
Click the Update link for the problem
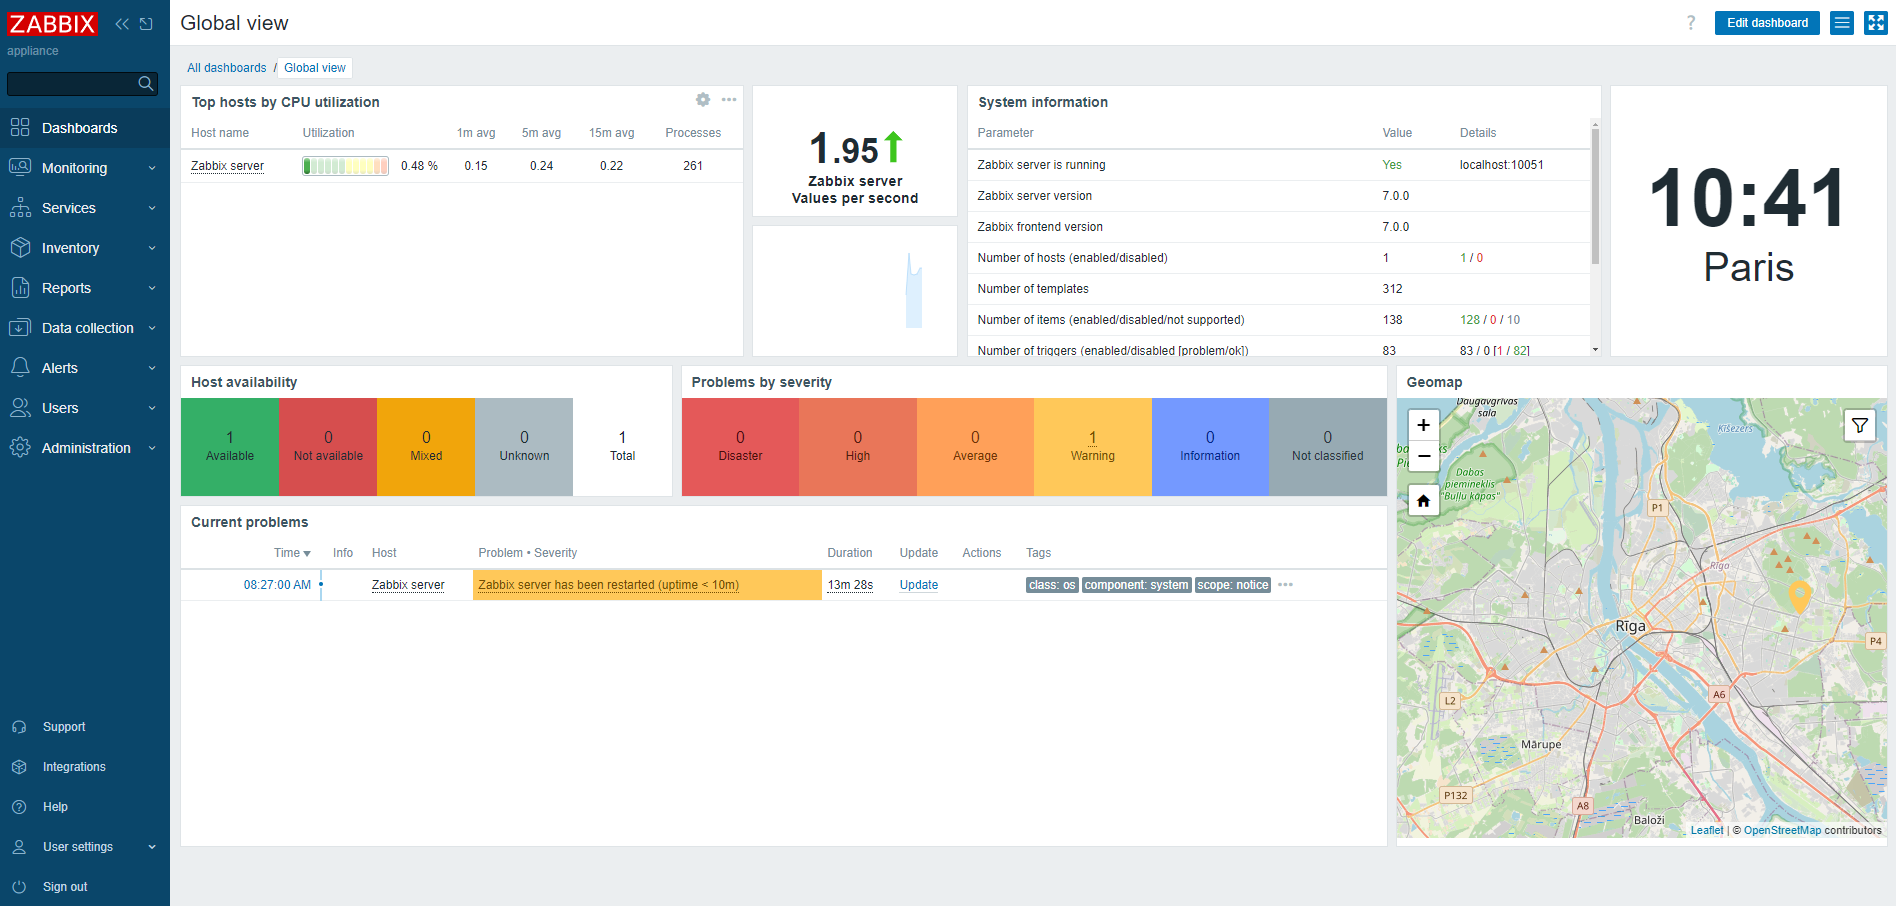pyautogui.click(x=918, y=585)
